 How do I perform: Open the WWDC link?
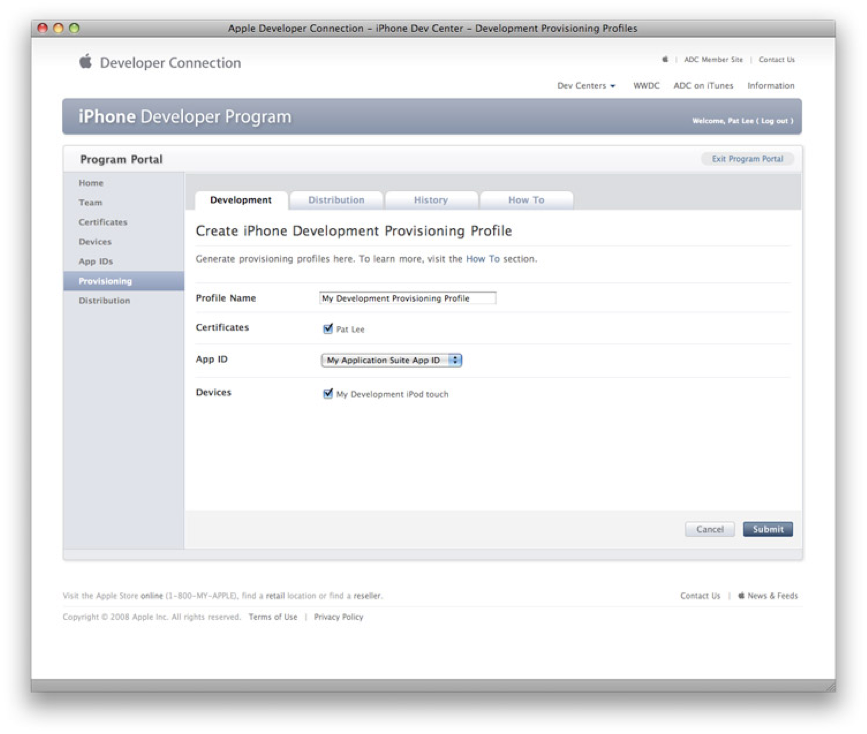pyautogui.click(x=646, y=86)
